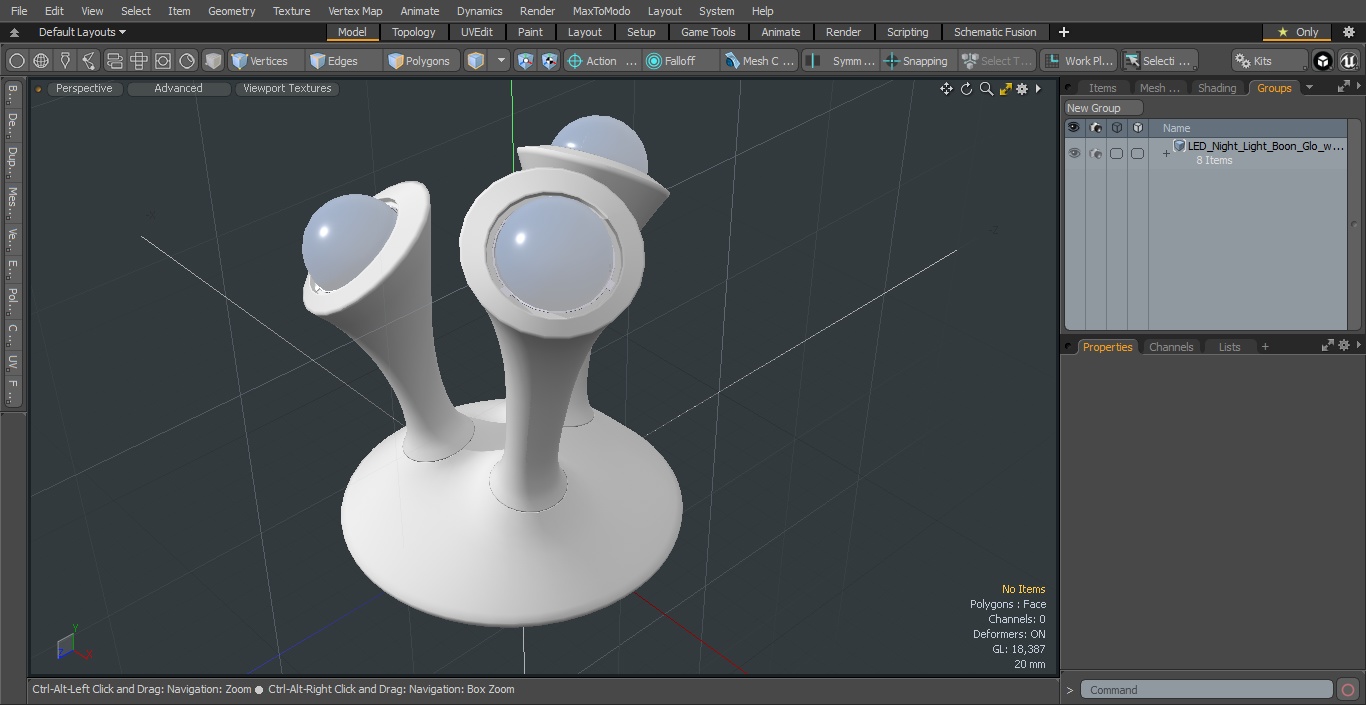Click the Viewport Textures button
Image resolution: width=1366 pixels, height=705 pixels.
(x=287, y=88)
